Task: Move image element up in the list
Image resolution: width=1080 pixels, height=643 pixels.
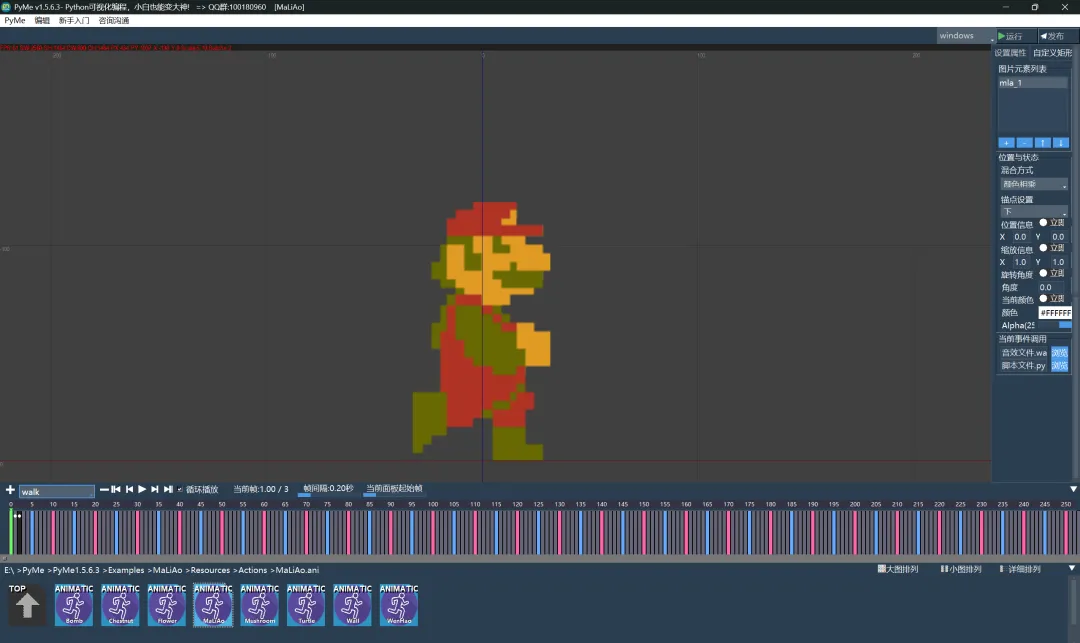Action: 1043,143
